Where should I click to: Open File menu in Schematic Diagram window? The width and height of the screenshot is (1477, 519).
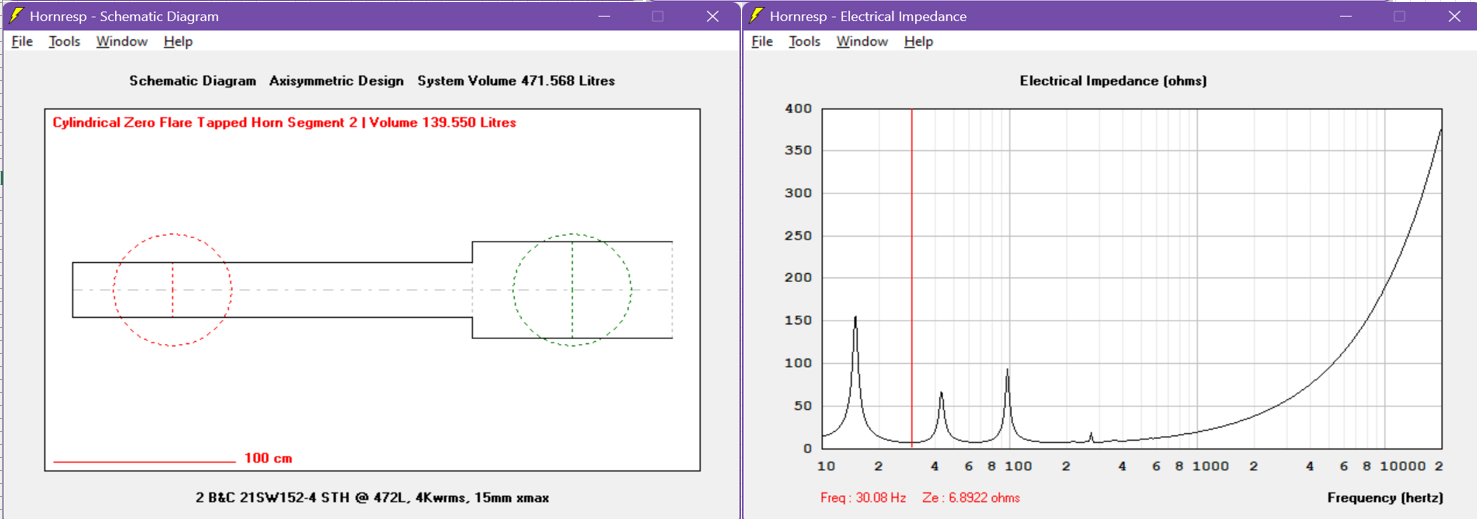22,41
